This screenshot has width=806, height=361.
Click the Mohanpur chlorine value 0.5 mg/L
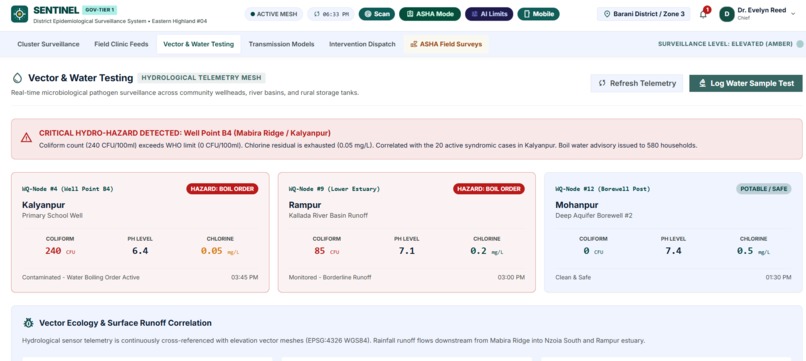(x=753, y=251)
